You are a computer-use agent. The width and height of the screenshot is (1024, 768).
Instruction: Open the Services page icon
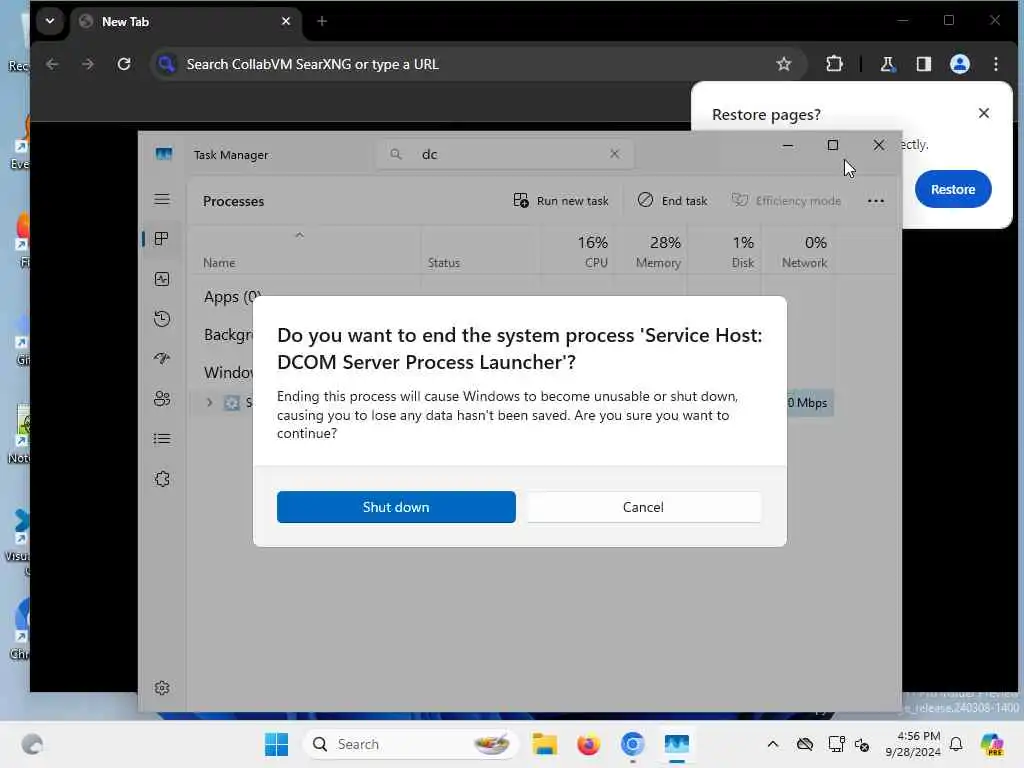coord(162,479)
